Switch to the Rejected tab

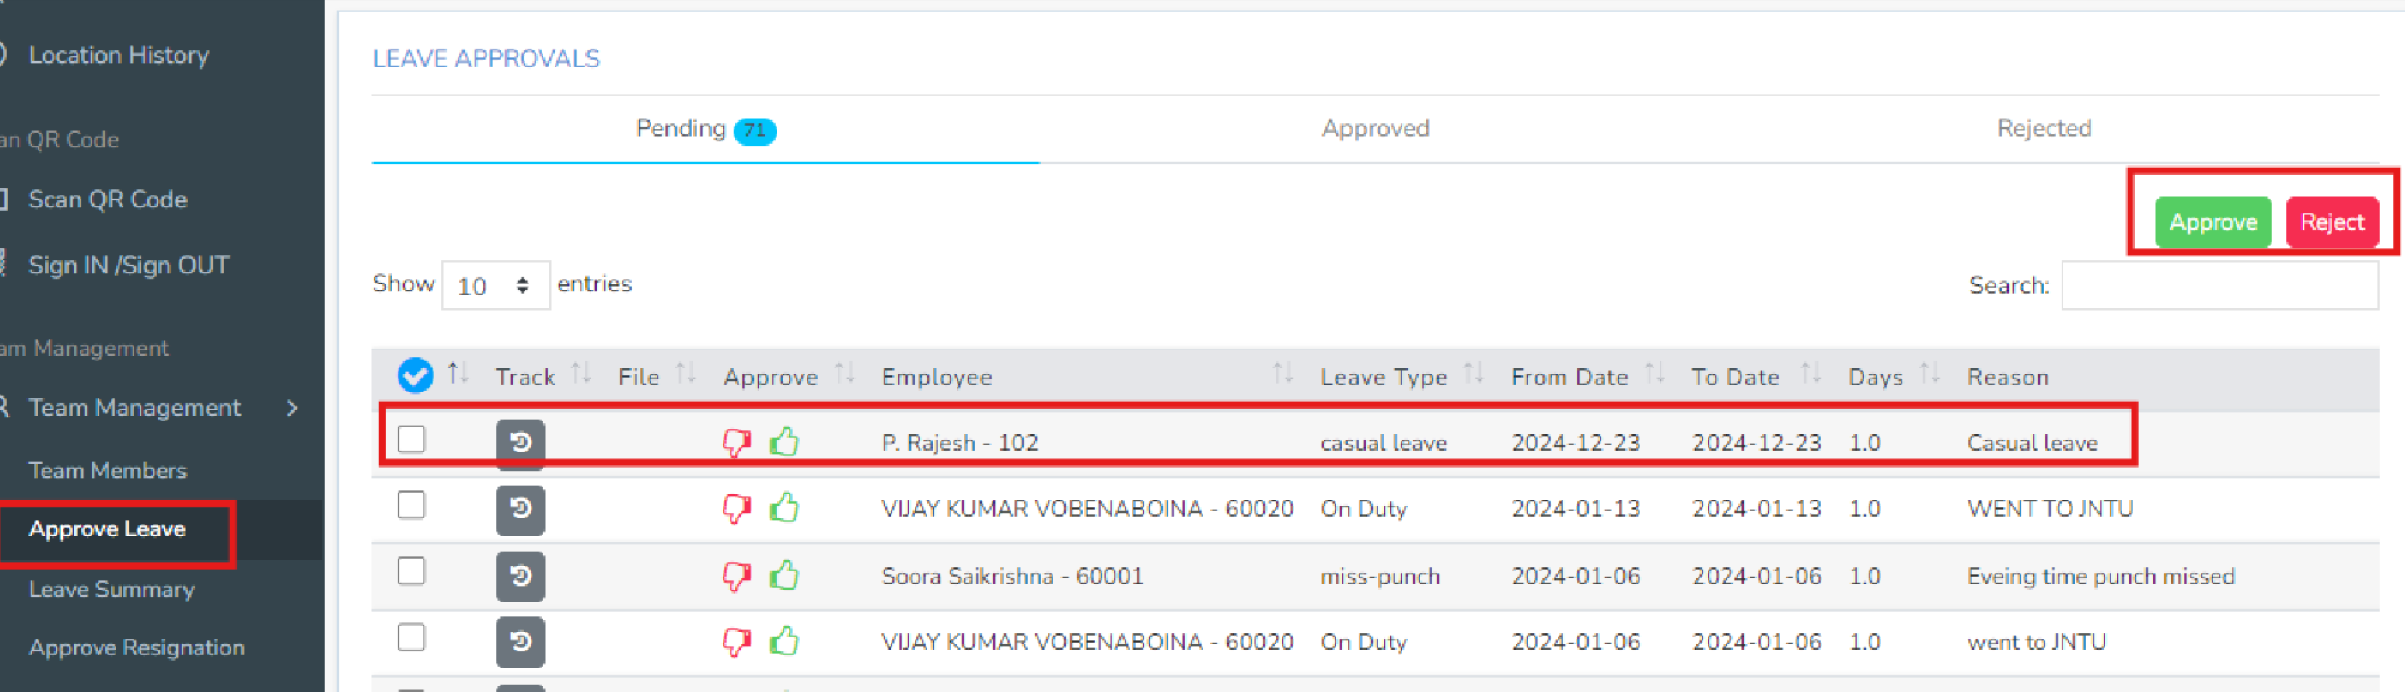2044,129
